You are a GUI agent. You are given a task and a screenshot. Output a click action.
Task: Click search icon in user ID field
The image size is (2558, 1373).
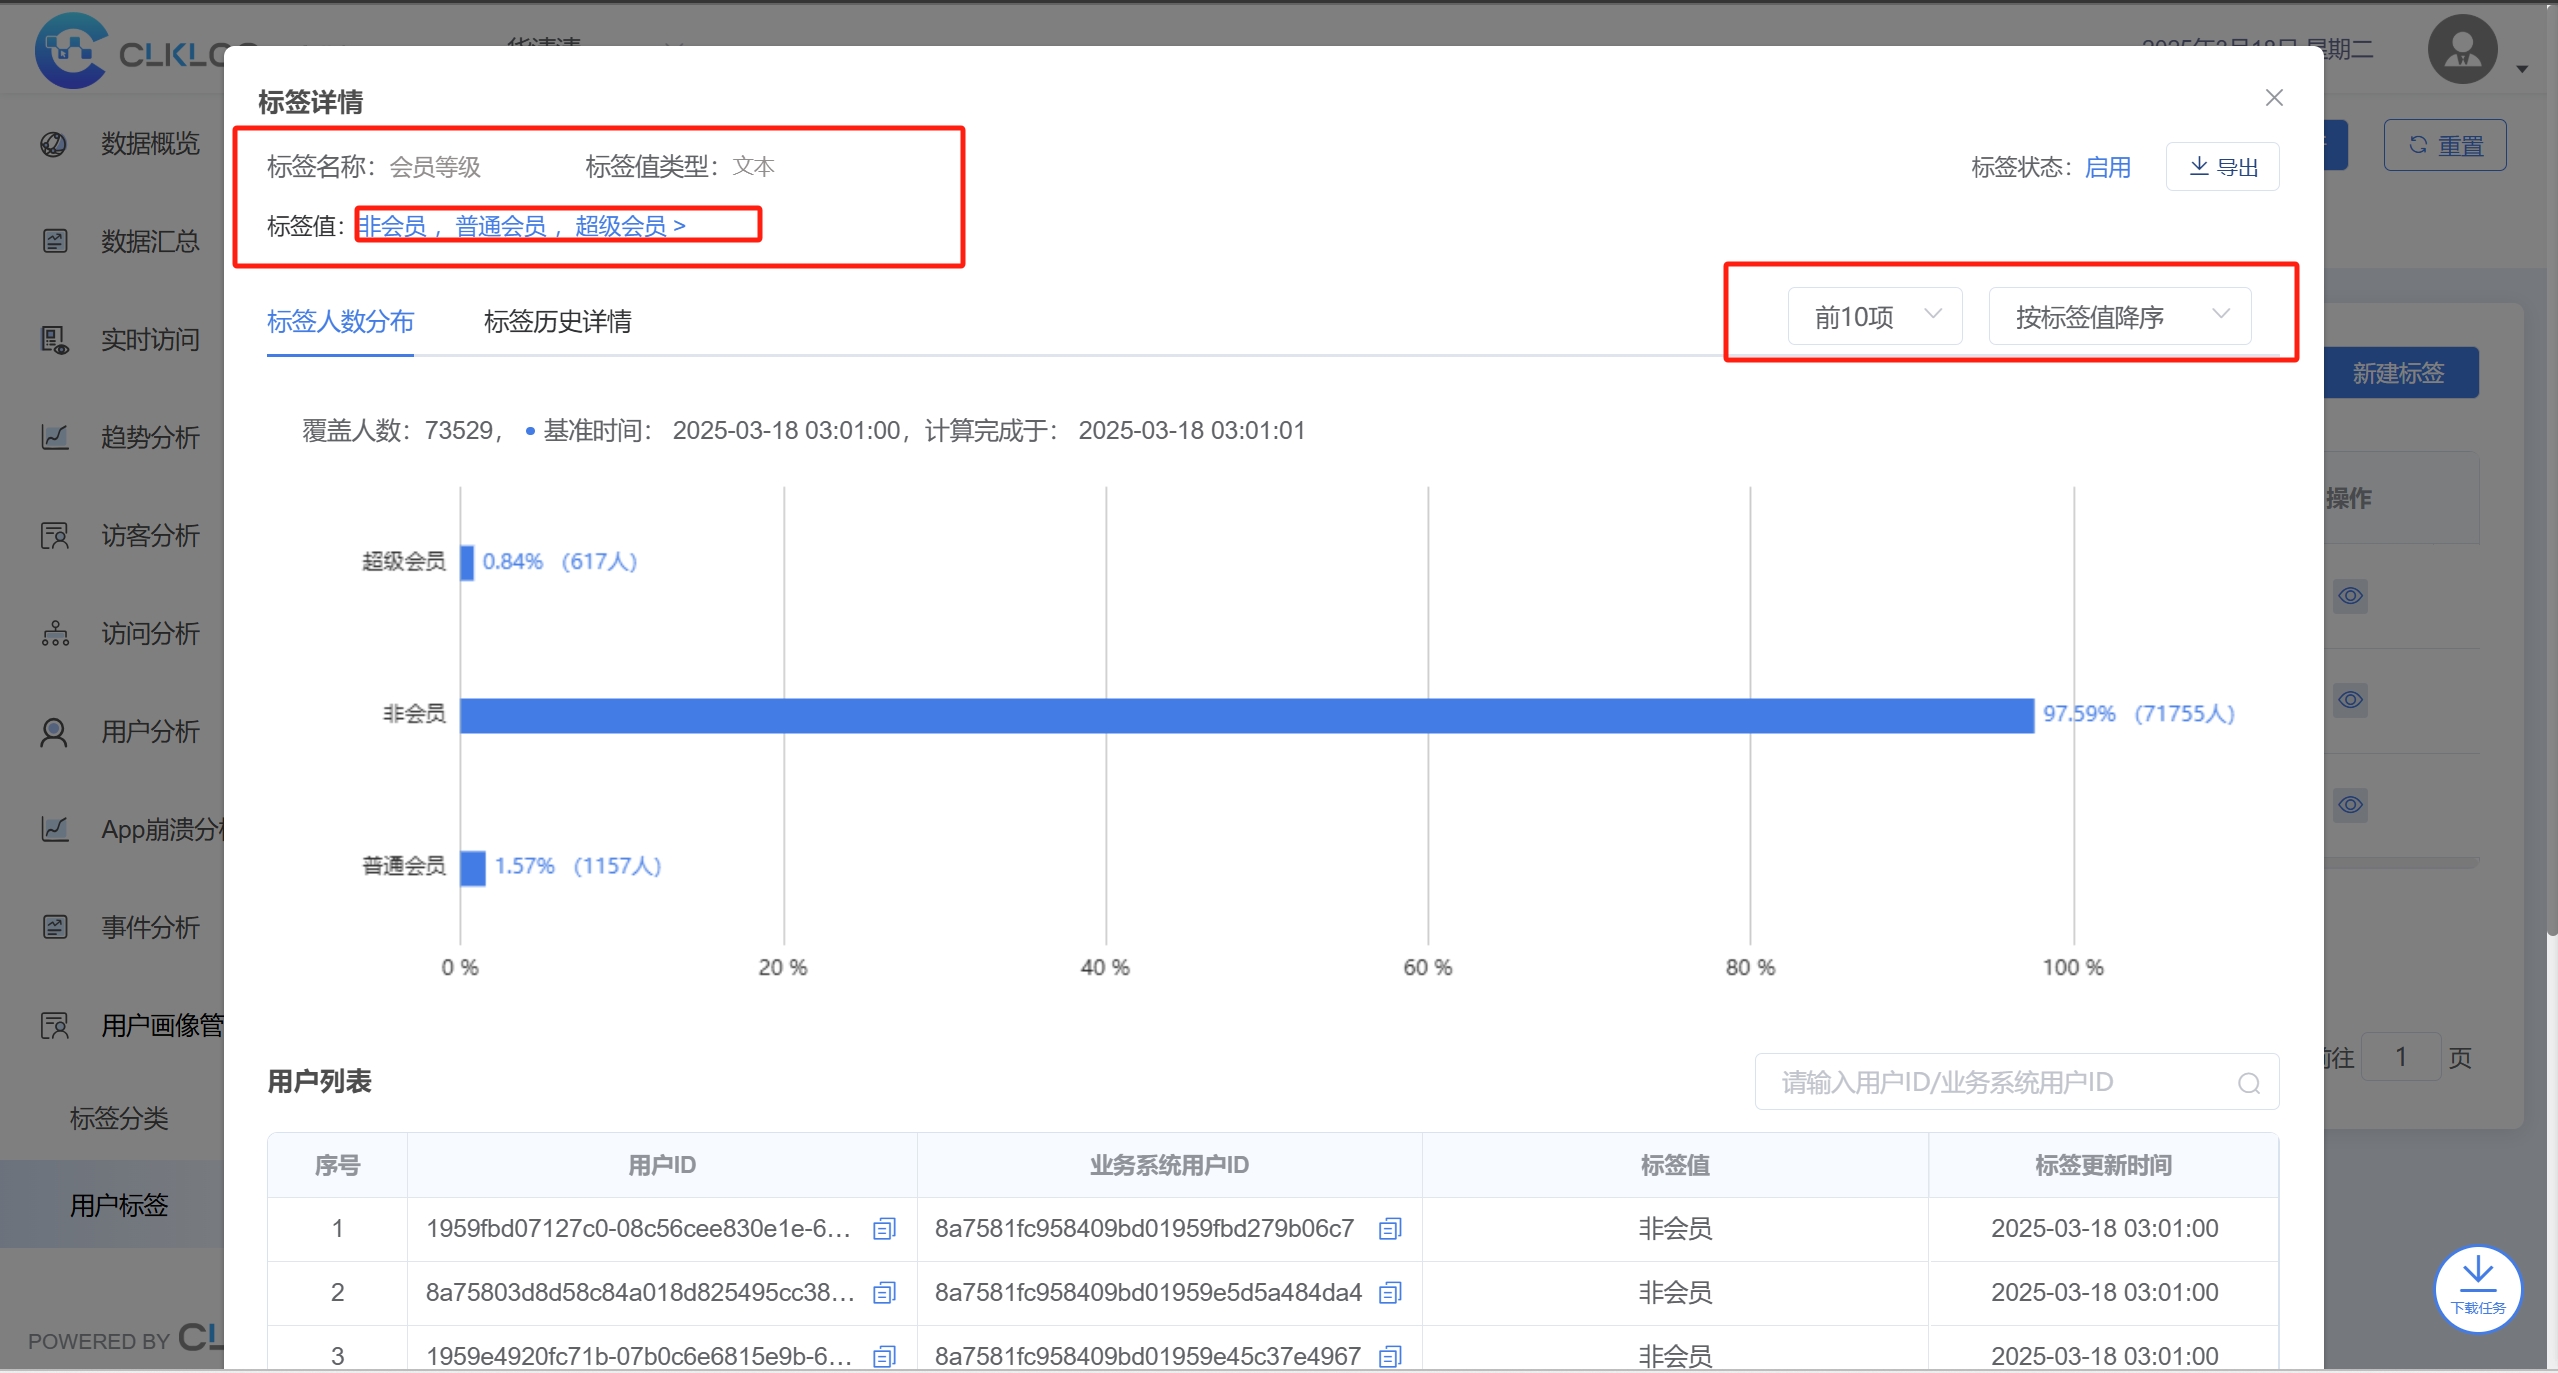tap(2248, 1083)
